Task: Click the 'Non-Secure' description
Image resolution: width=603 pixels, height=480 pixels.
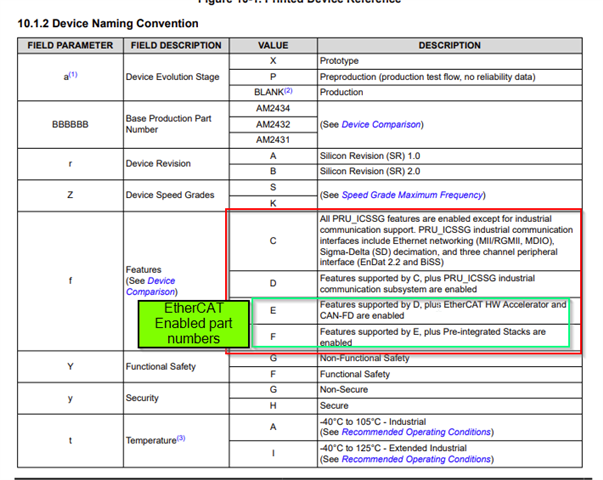Action: tap(344, 390)
